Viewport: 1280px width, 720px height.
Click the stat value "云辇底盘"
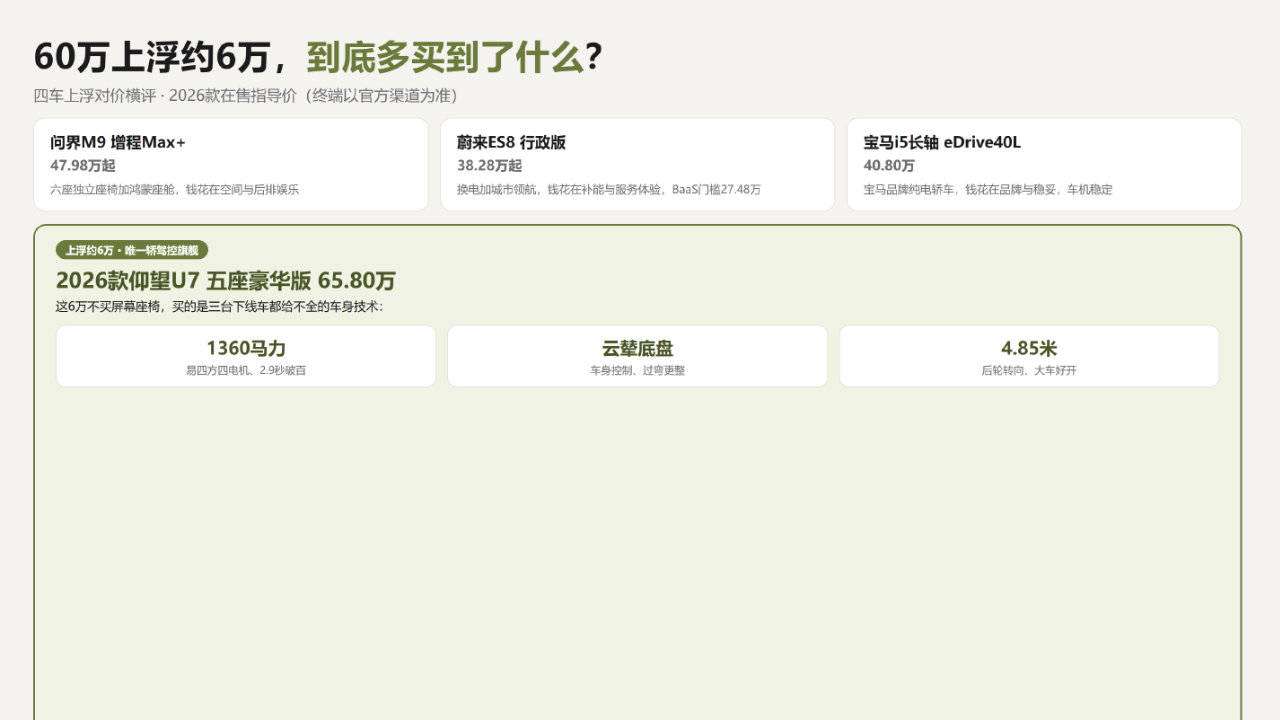pos(637,348)
